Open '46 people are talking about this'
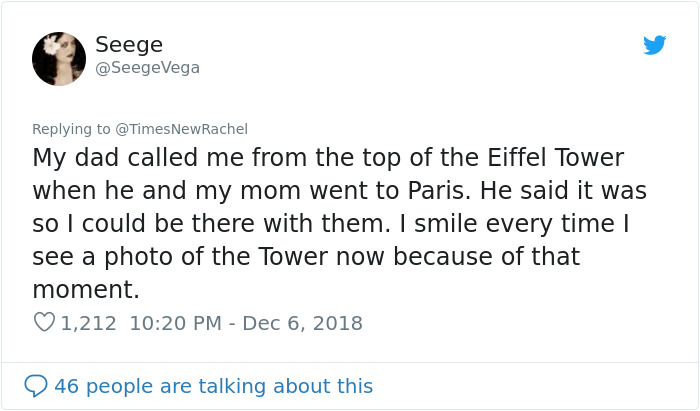Screen dimensions: 700x411 click(x=213, y=385)
